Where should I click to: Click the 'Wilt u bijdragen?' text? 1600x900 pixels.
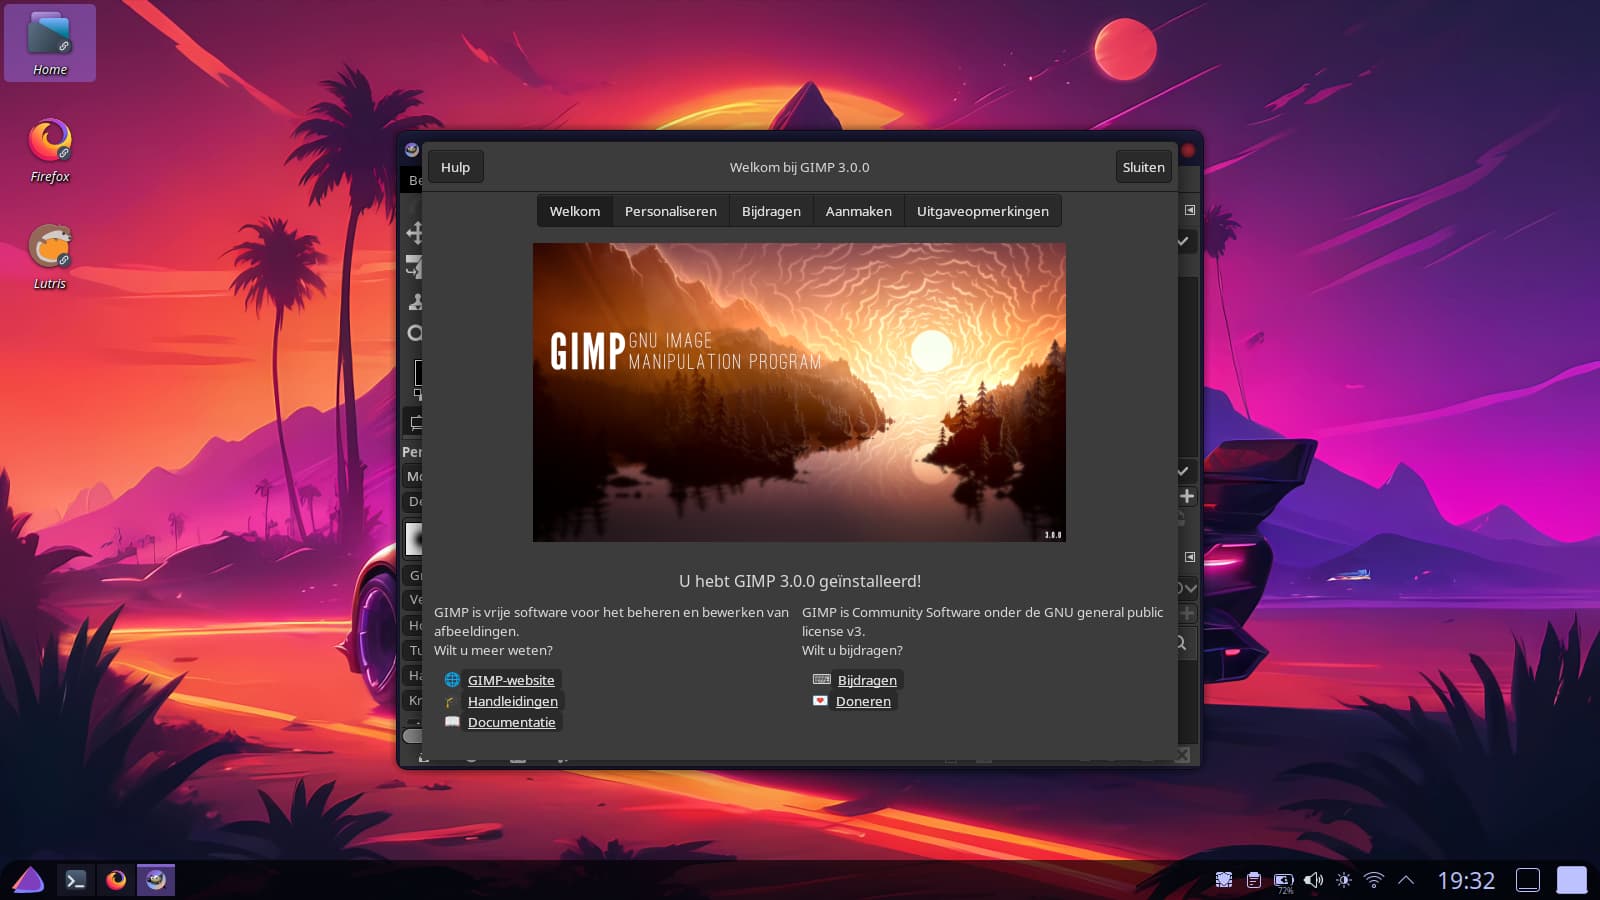[852, 650]
